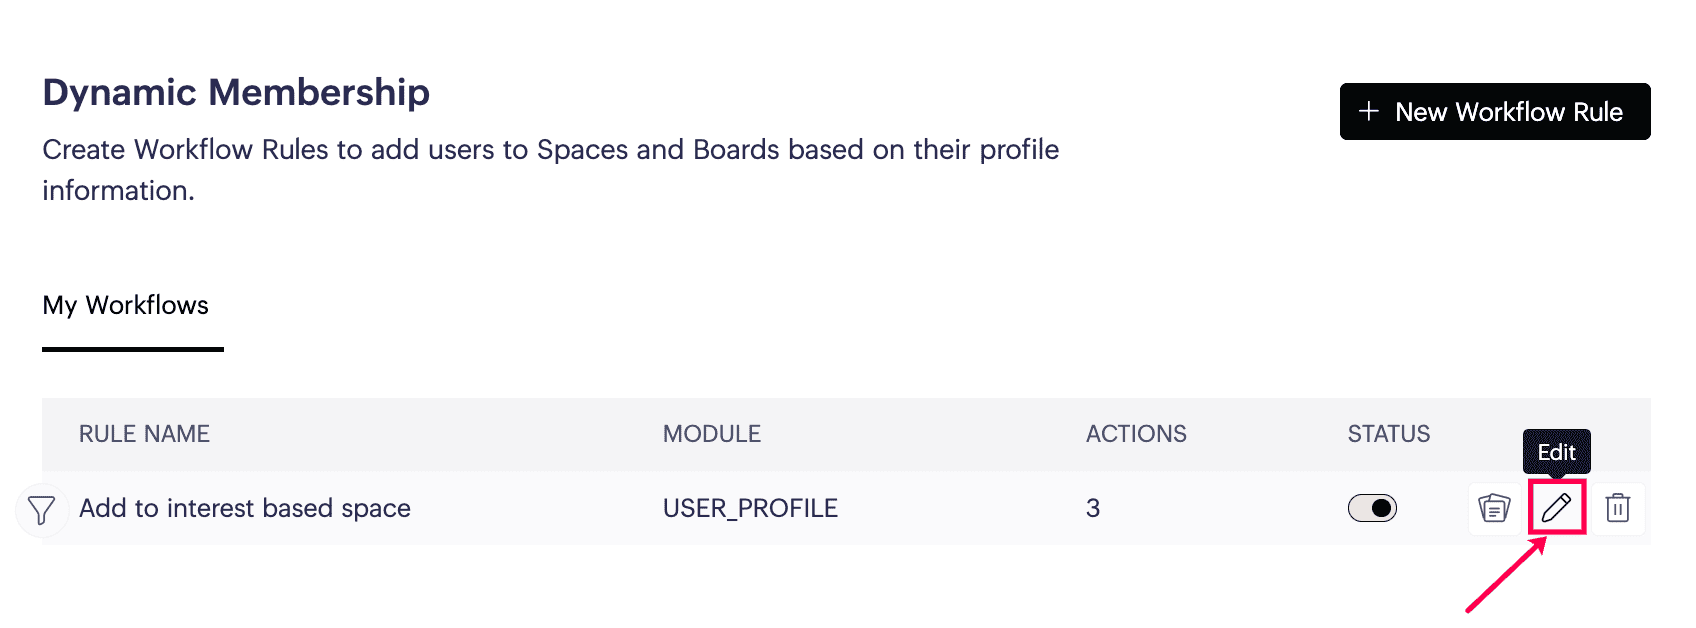Click the RULE NAME column header

tap(144, 434)
